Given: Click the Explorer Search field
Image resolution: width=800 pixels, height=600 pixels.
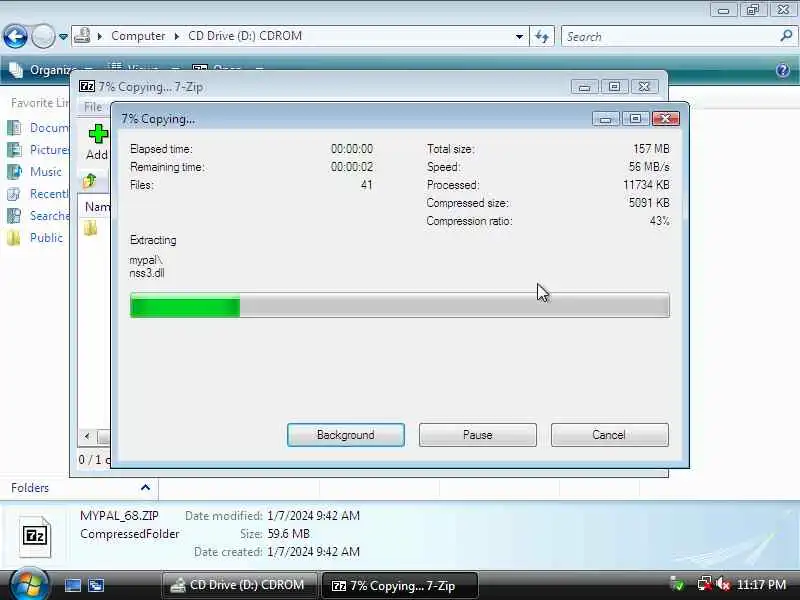Looking at the screenshot, I should tap(671, 37).
